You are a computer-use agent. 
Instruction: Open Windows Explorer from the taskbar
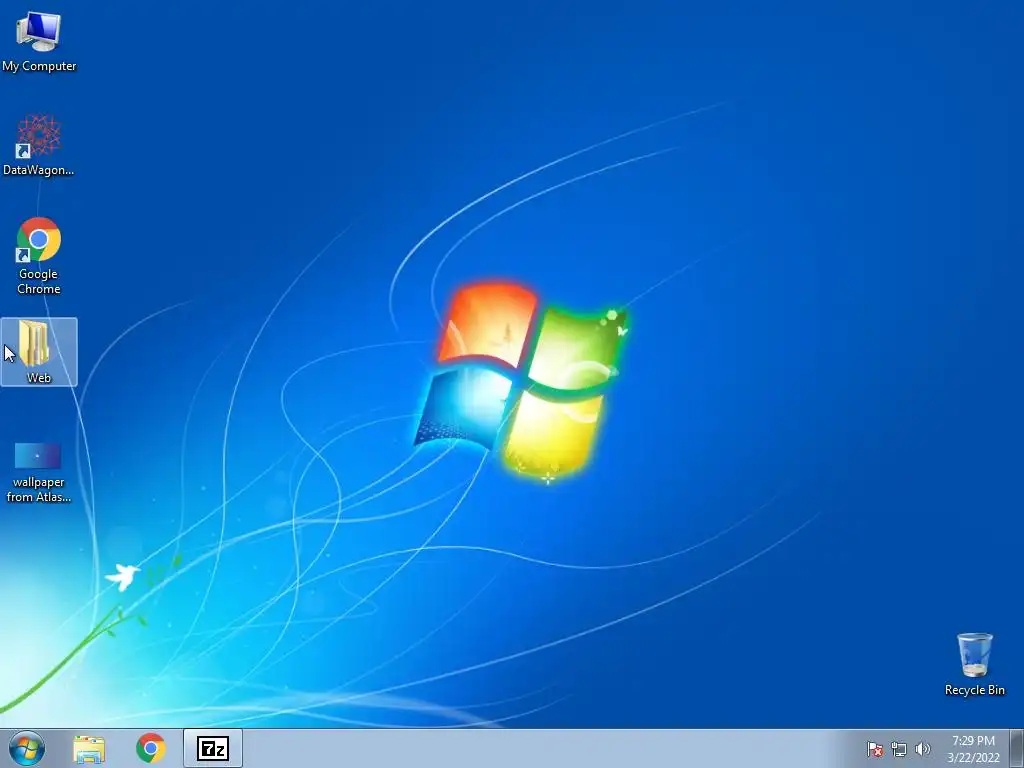tap(89, 748)
